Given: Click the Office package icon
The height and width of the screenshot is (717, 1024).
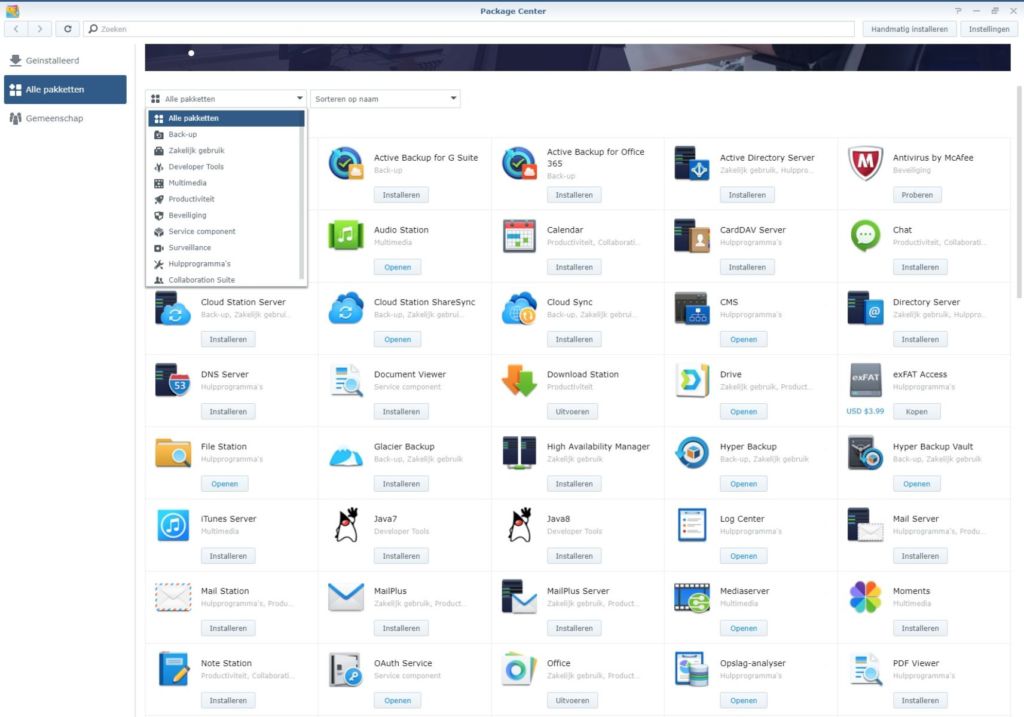Looking at the screenshot, I should 519,669.
